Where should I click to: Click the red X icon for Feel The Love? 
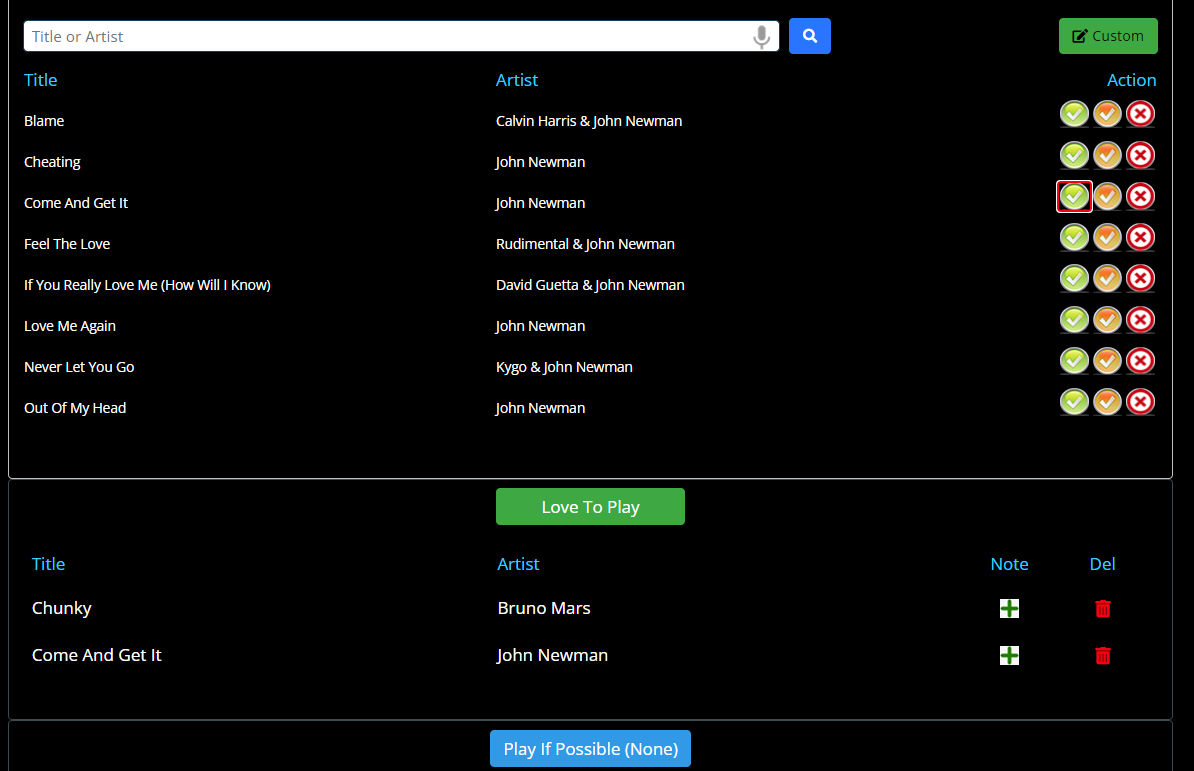coord(1140,237)
